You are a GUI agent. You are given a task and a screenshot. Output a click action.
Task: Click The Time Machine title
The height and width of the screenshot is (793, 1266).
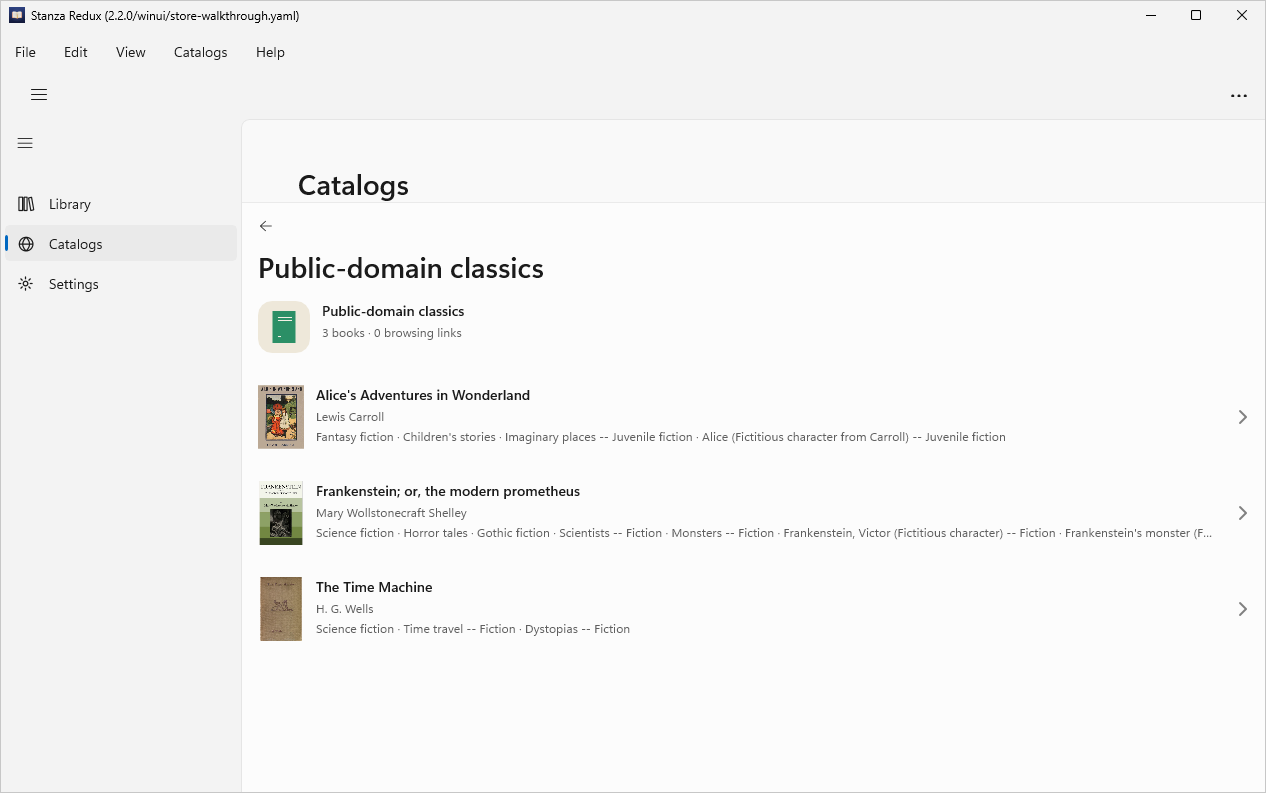point(374,587)
